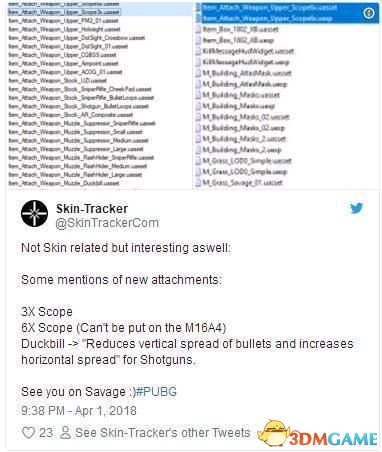Image resolution: width=382 pixels, height=452 pixels.
Task: Click the 3DMGAME chick mascot logo
Action: coord(274,433)
